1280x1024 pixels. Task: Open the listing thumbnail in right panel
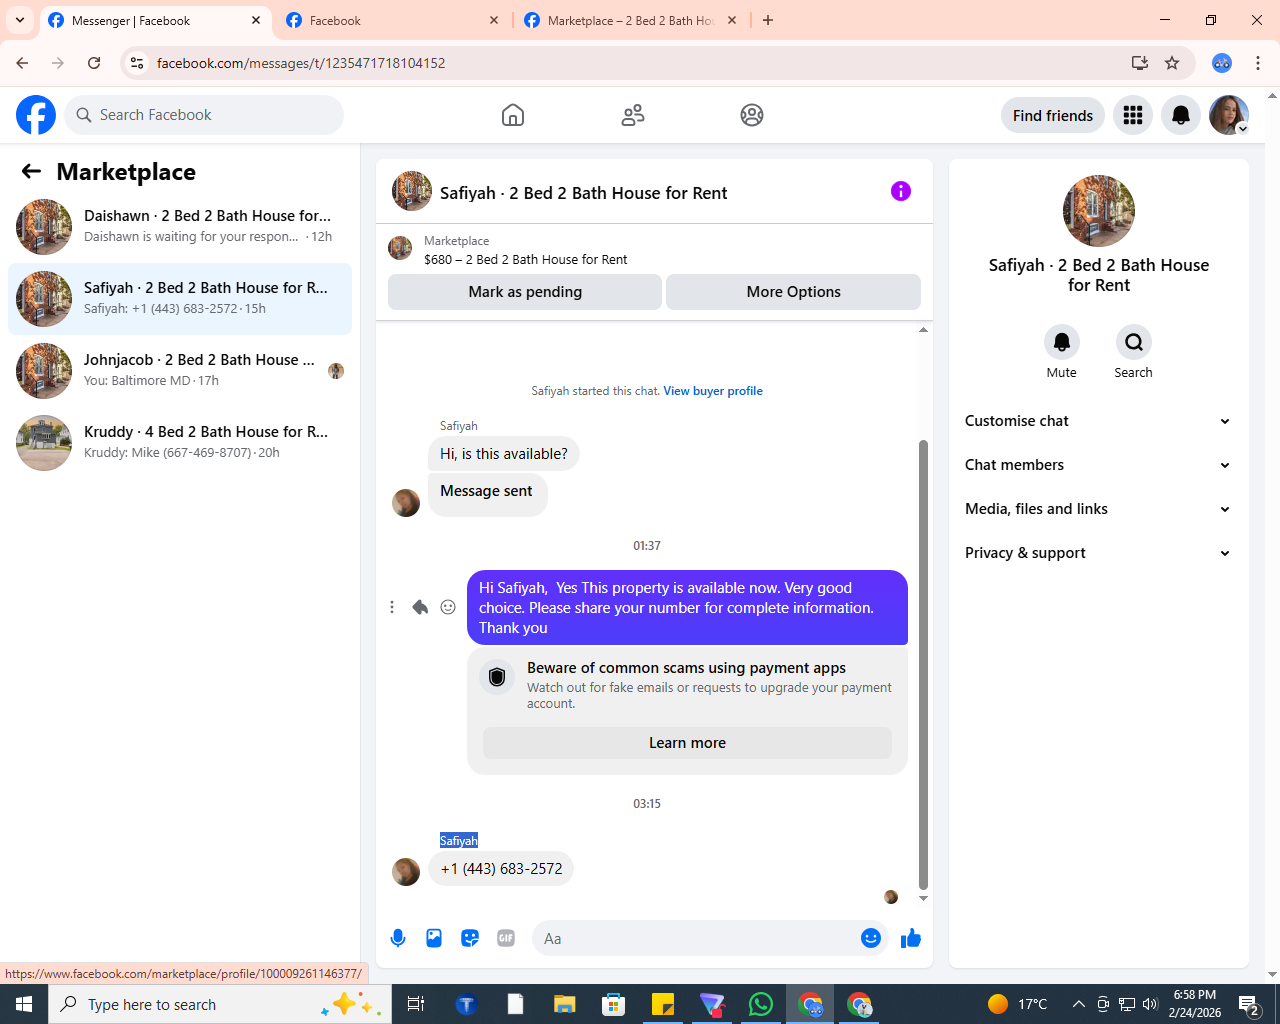[x=1099, y=211]
